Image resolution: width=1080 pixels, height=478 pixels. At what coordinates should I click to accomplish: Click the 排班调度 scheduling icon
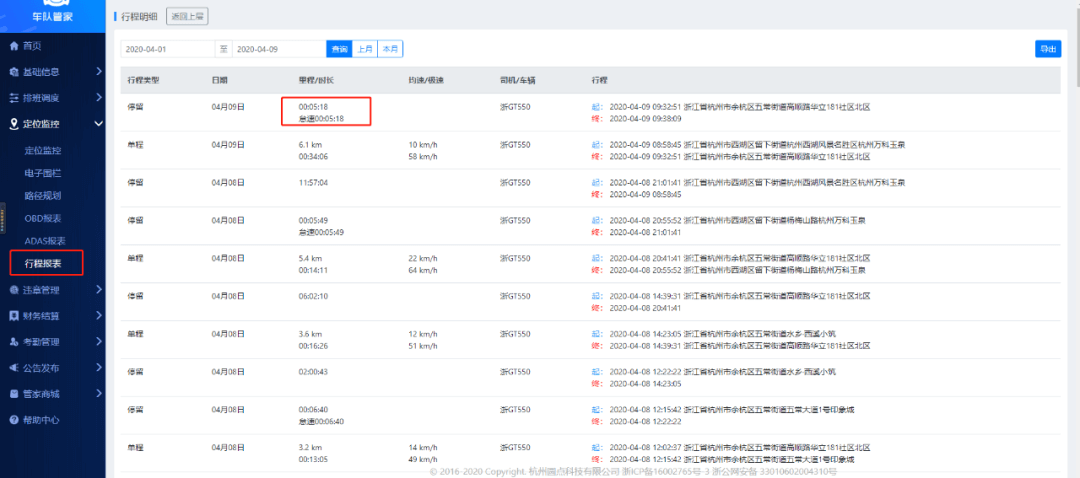tap(13, 98)
